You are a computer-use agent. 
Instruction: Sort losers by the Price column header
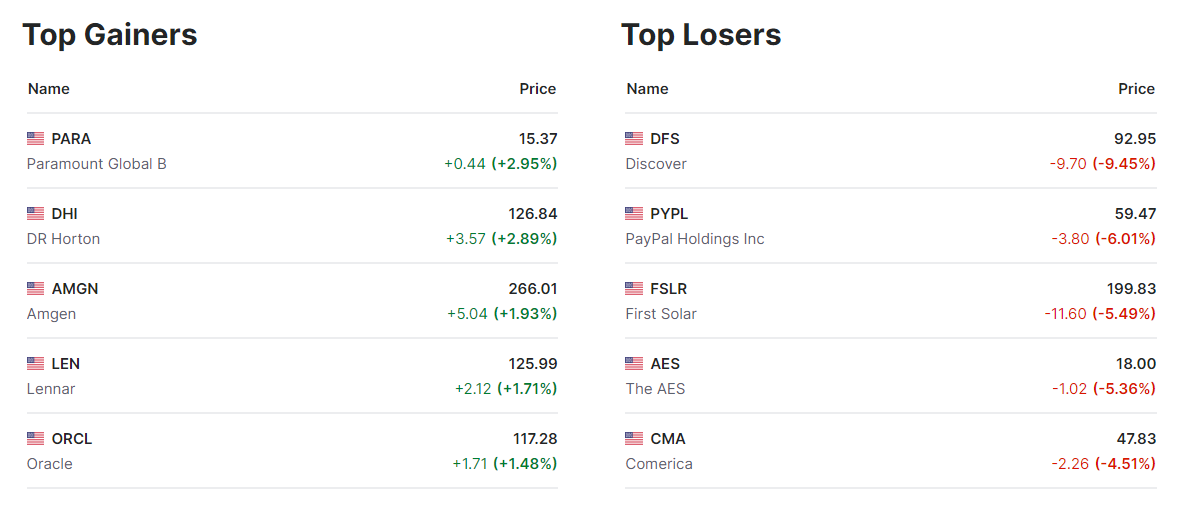click(1136, 89)
